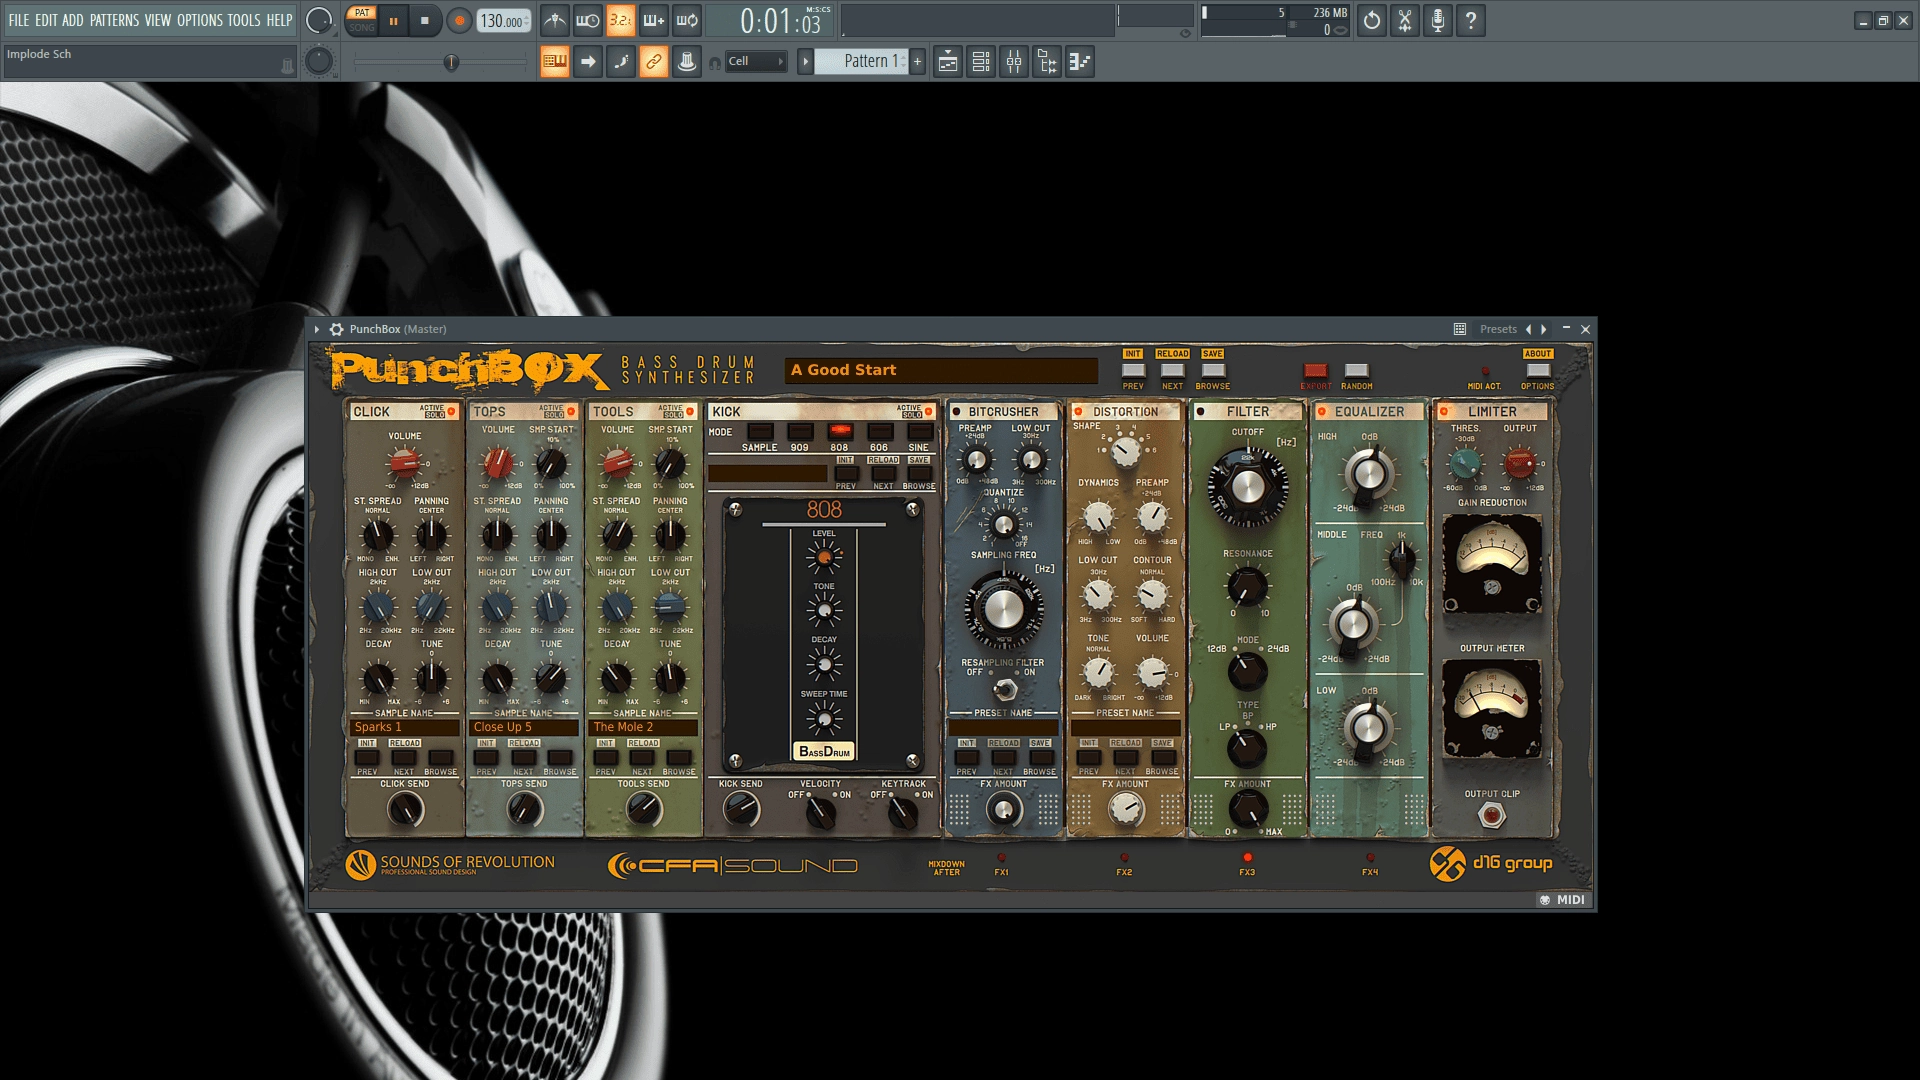Arm the record button in the transport

(x=459, y=20)
